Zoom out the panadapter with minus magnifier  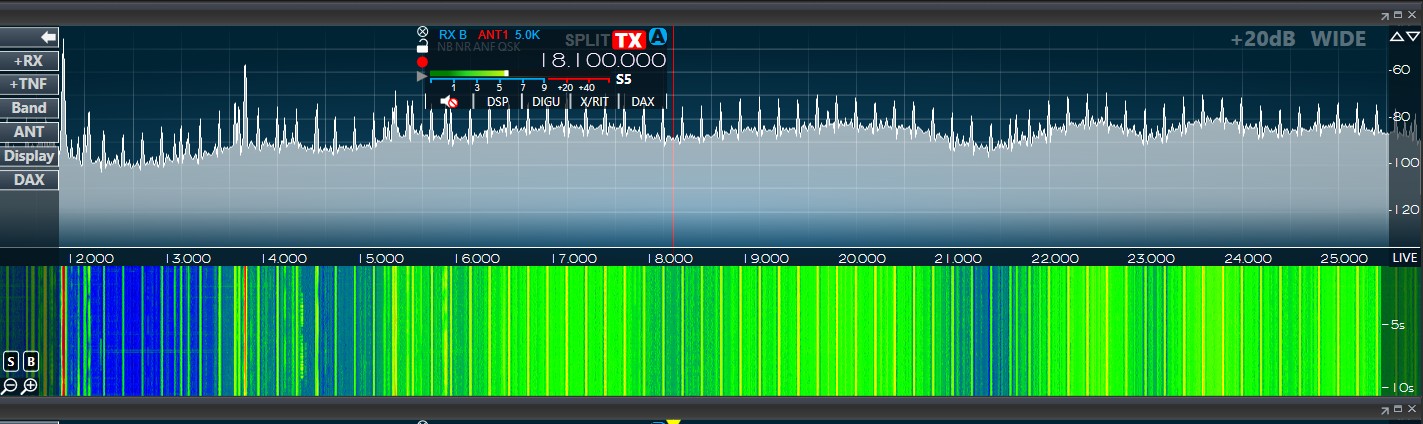click(x=10, y=386)
